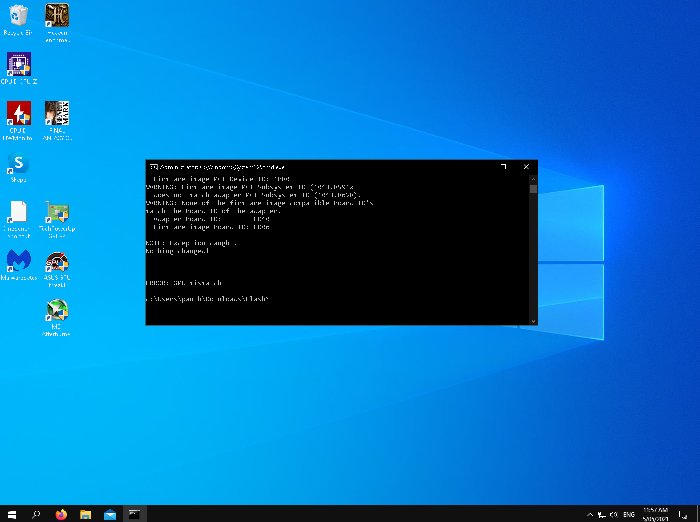
Task: Launch the TechPowerUp GPU-Z shortcut
Action: [x=57, y=219]
